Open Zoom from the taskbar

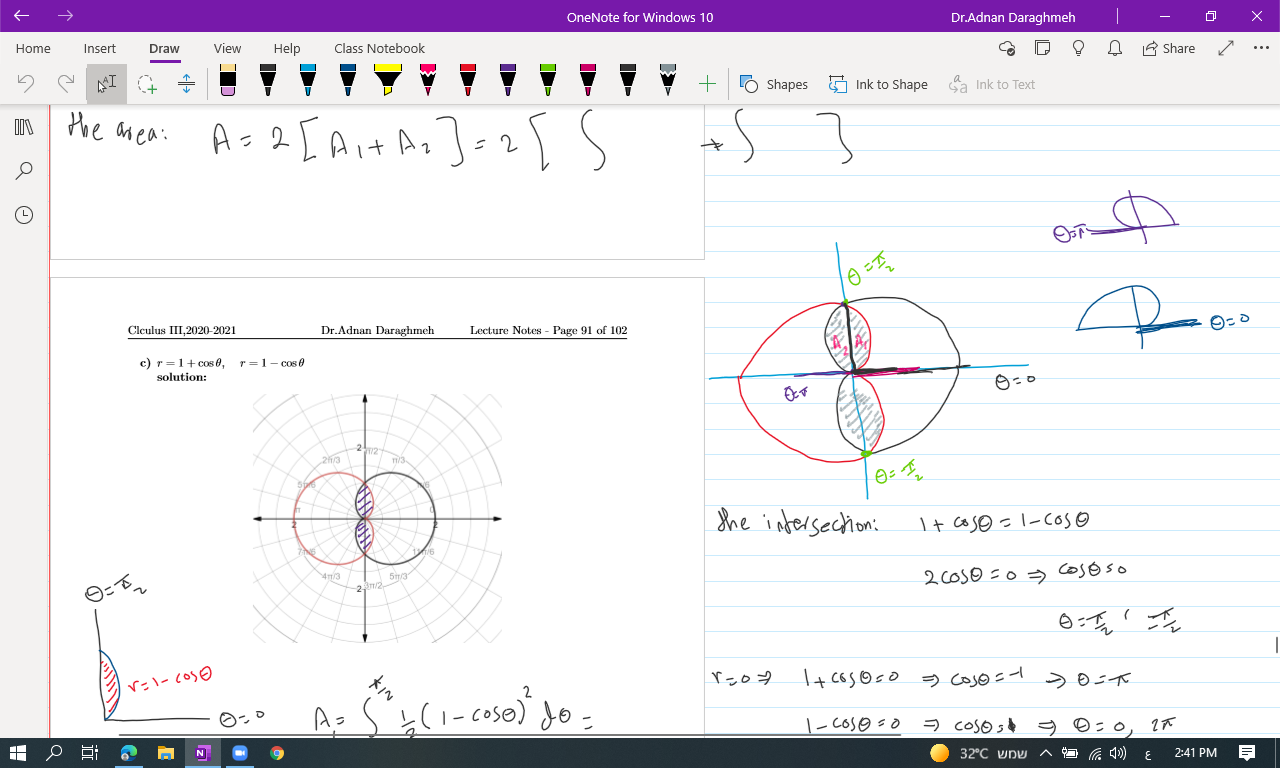click(240, 753)
